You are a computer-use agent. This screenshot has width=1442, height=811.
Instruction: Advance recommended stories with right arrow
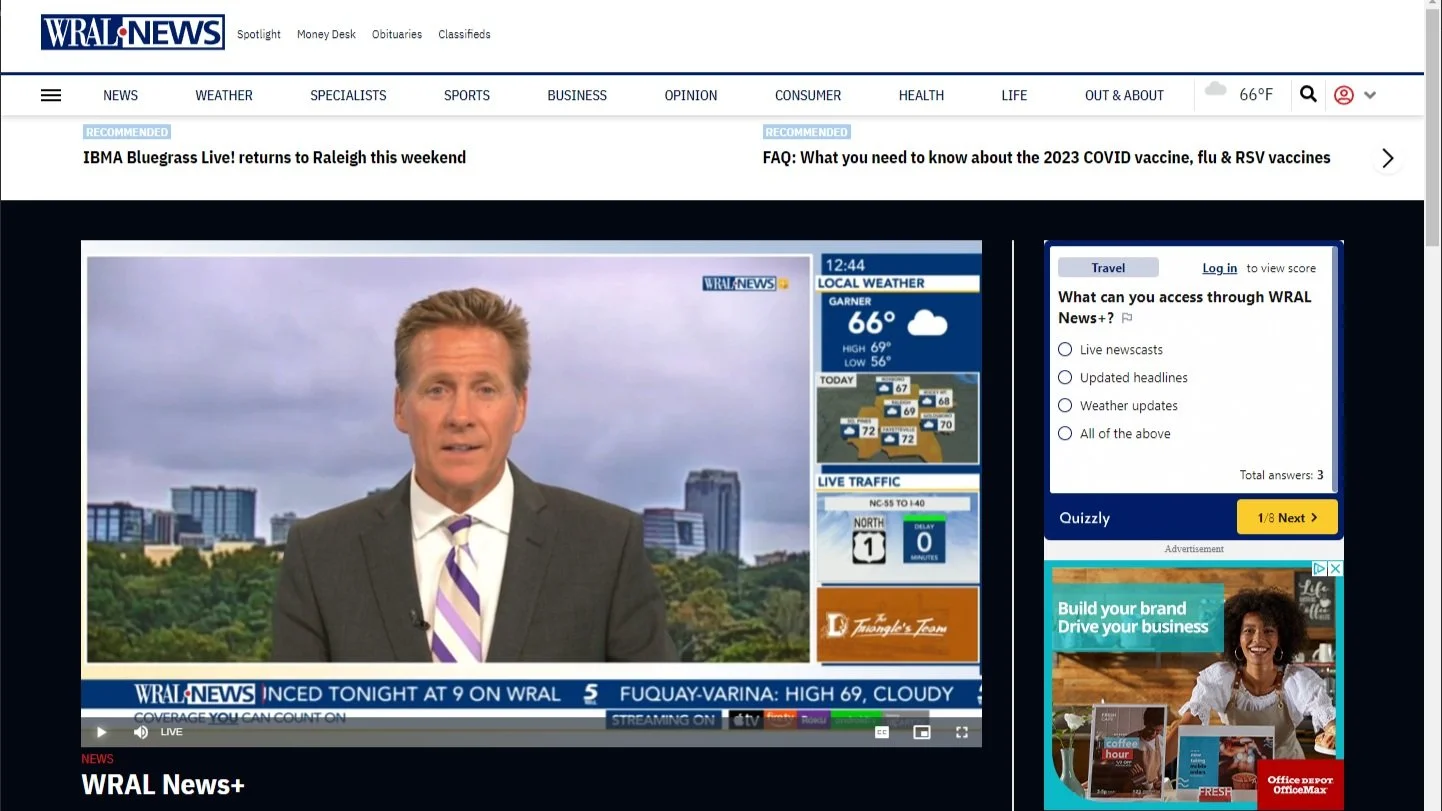pos(1387,158)
